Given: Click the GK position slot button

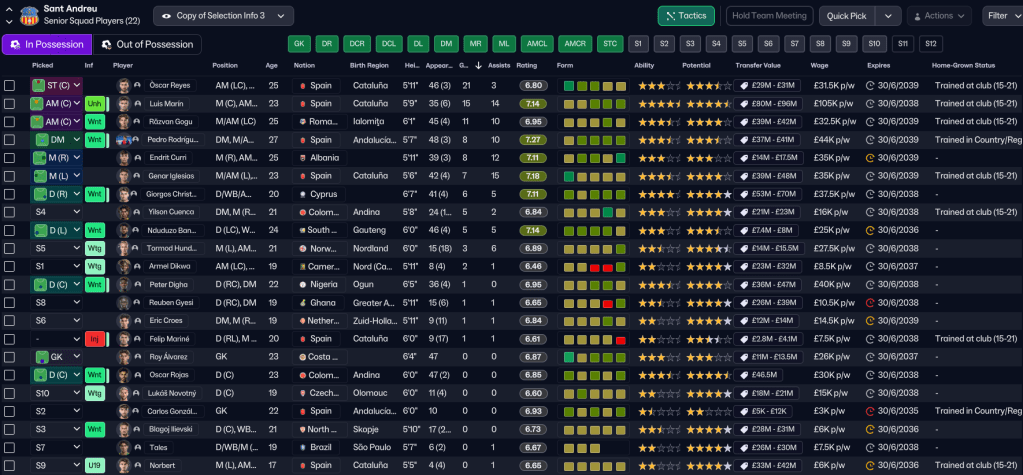Looking at the screenshot, I should click(x=298, y=44).
